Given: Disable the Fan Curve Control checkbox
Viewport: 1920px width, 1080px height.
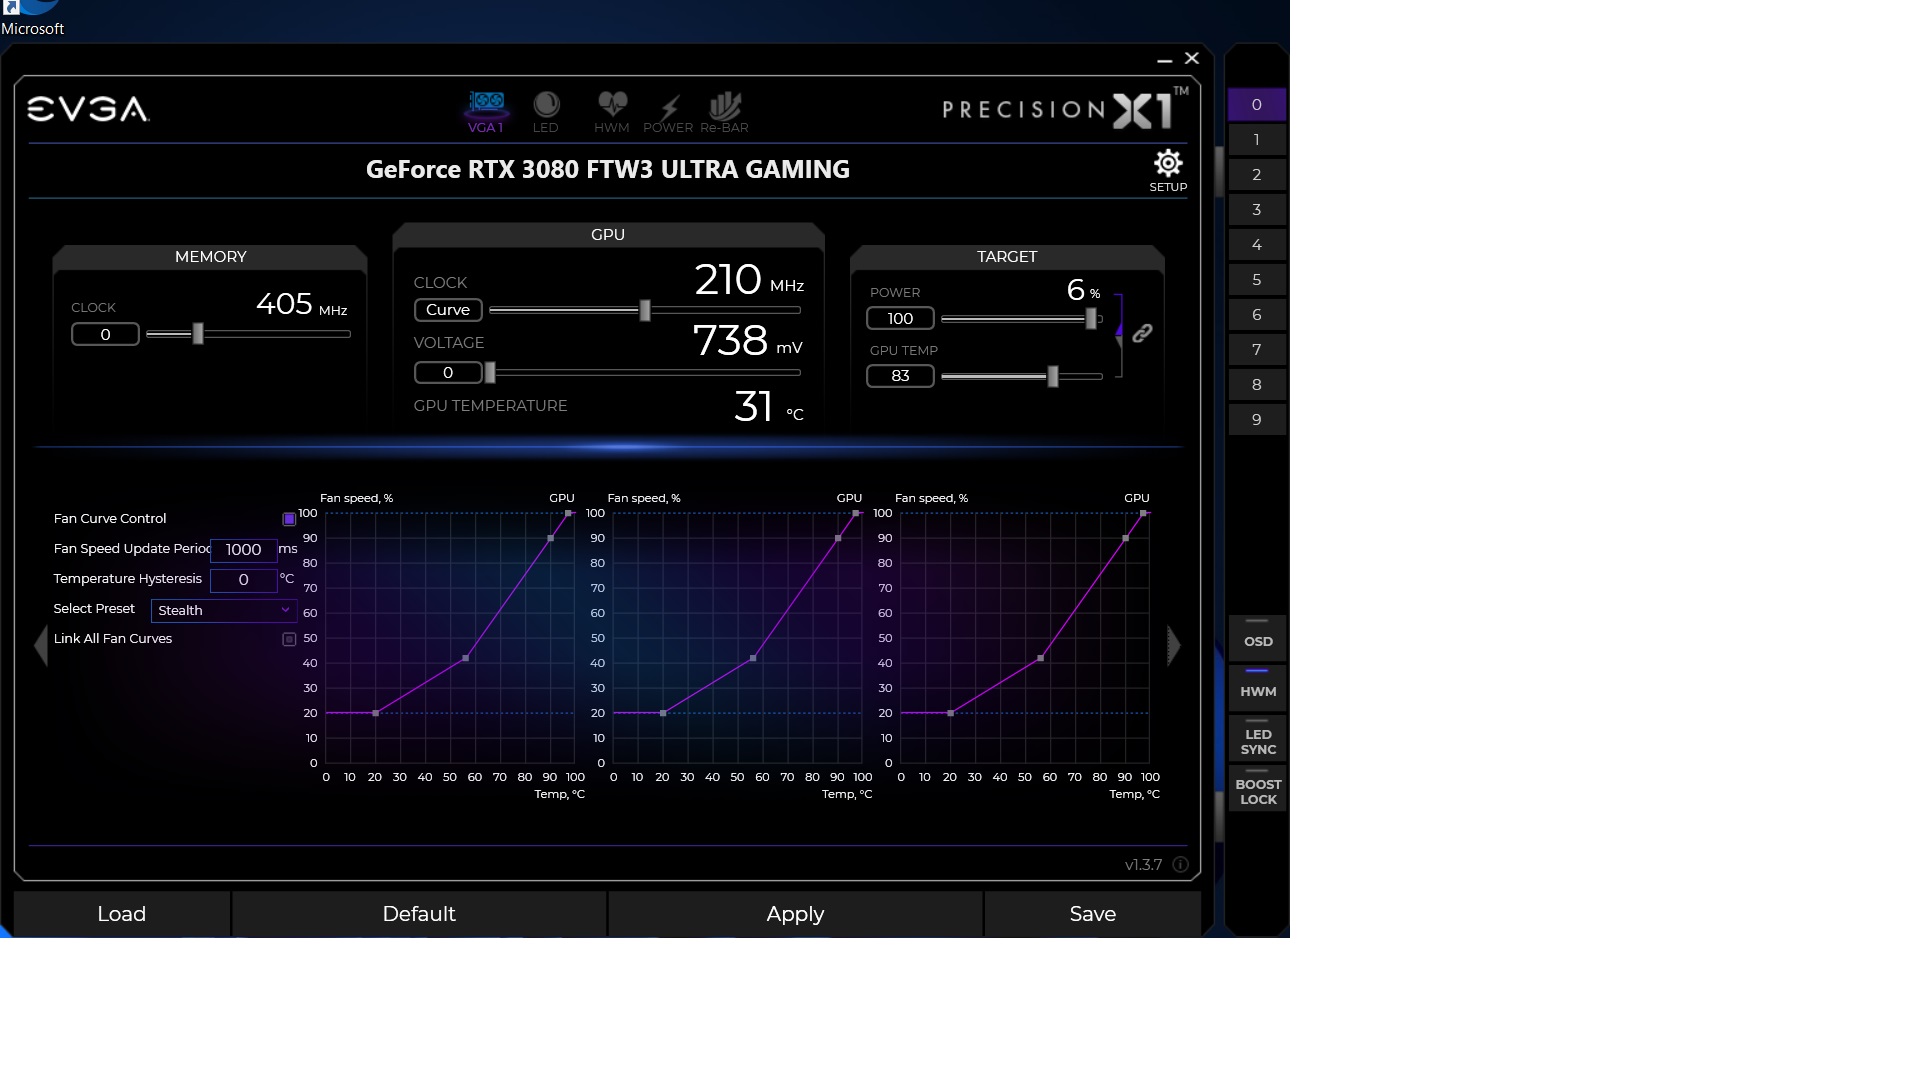Looking at the screenshot, I should (x=289, y=519).
